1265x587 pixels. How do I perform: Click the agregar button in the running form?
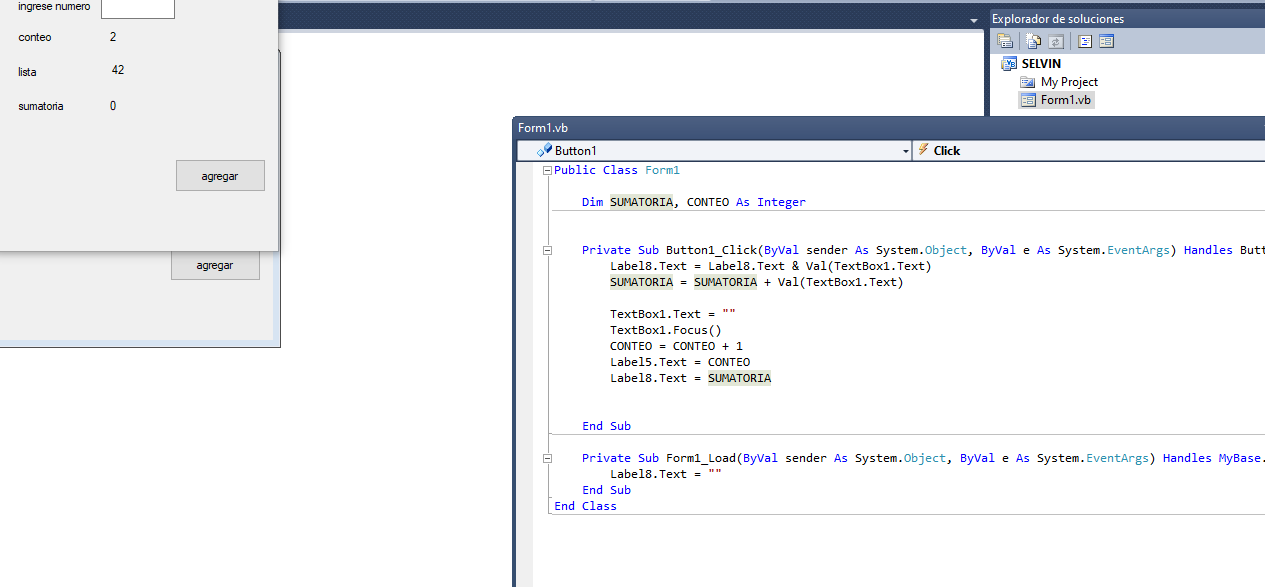(x=220, y=176)
